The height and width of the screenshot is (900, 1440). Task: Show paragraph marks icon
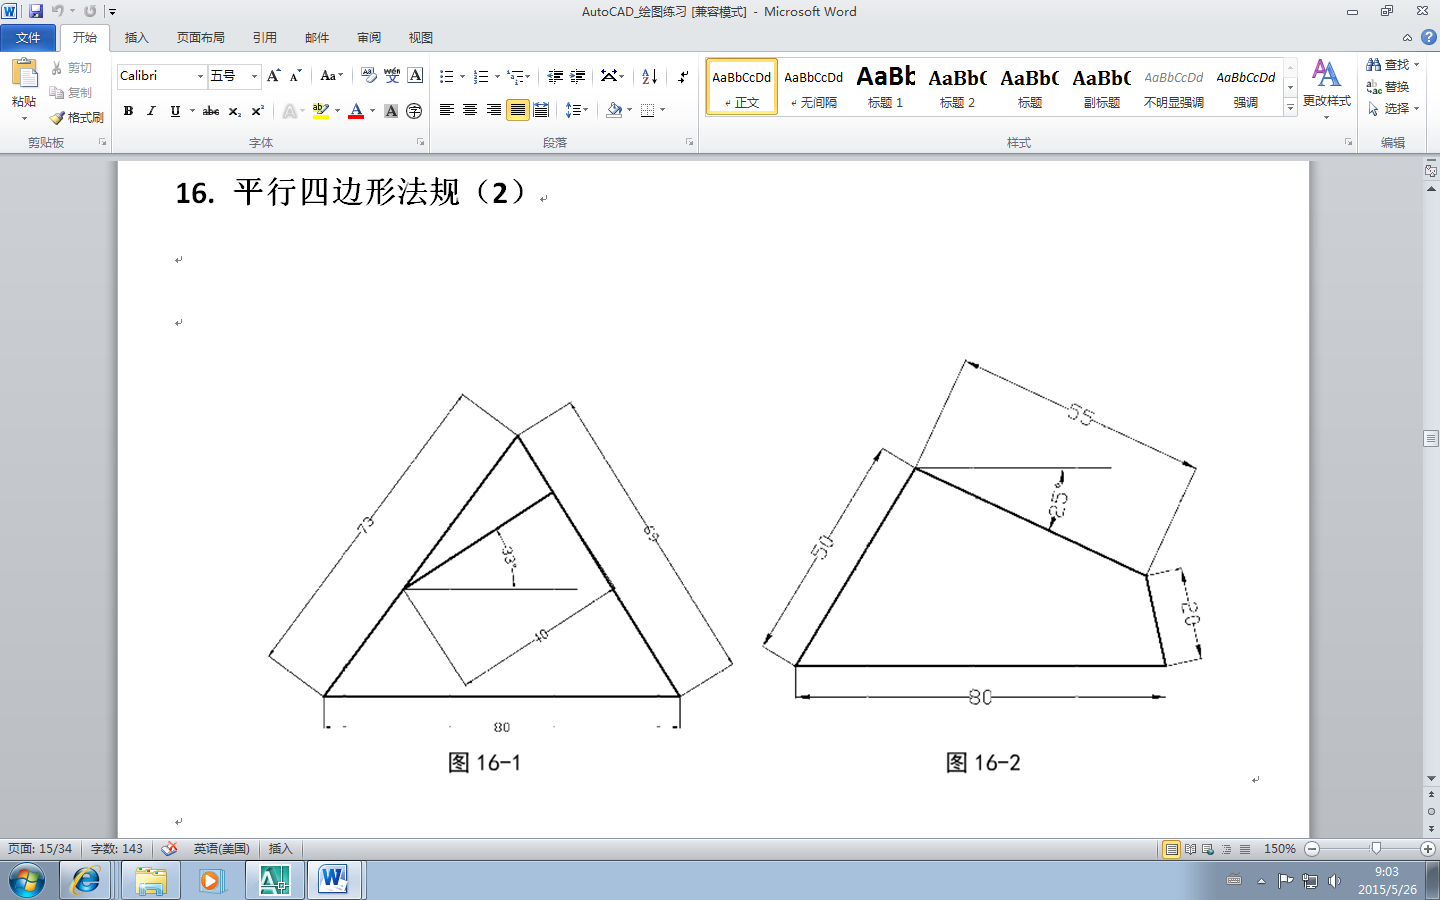[683, 76]
